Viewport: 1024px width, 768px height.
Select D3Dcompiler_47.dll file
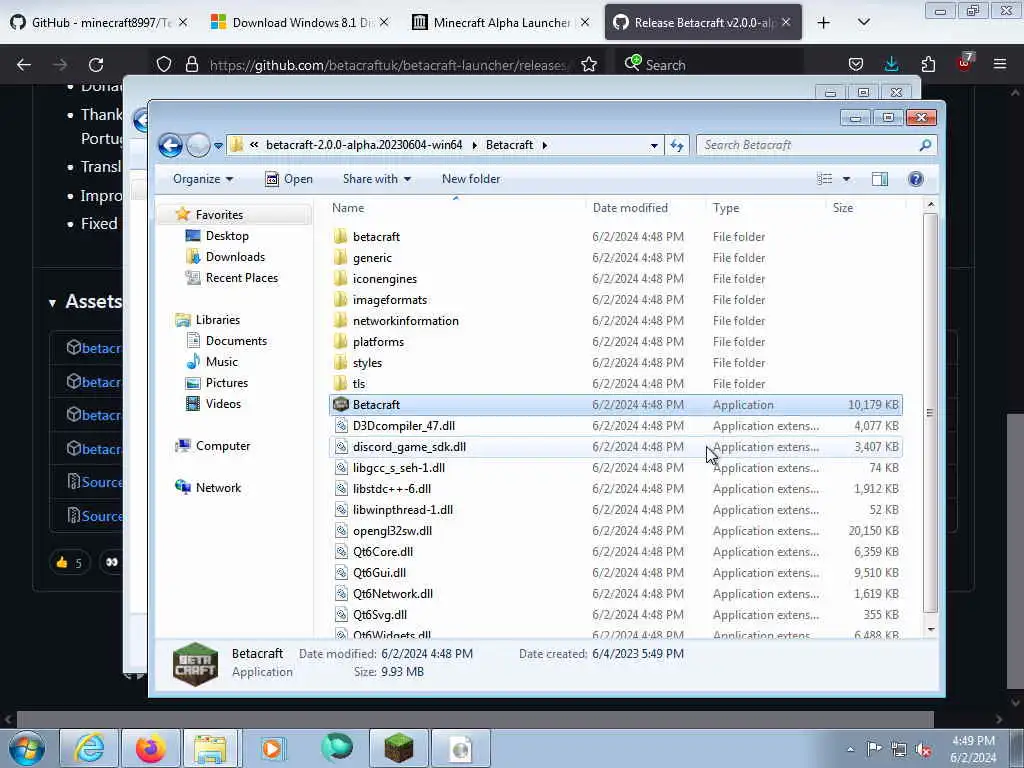404,426
